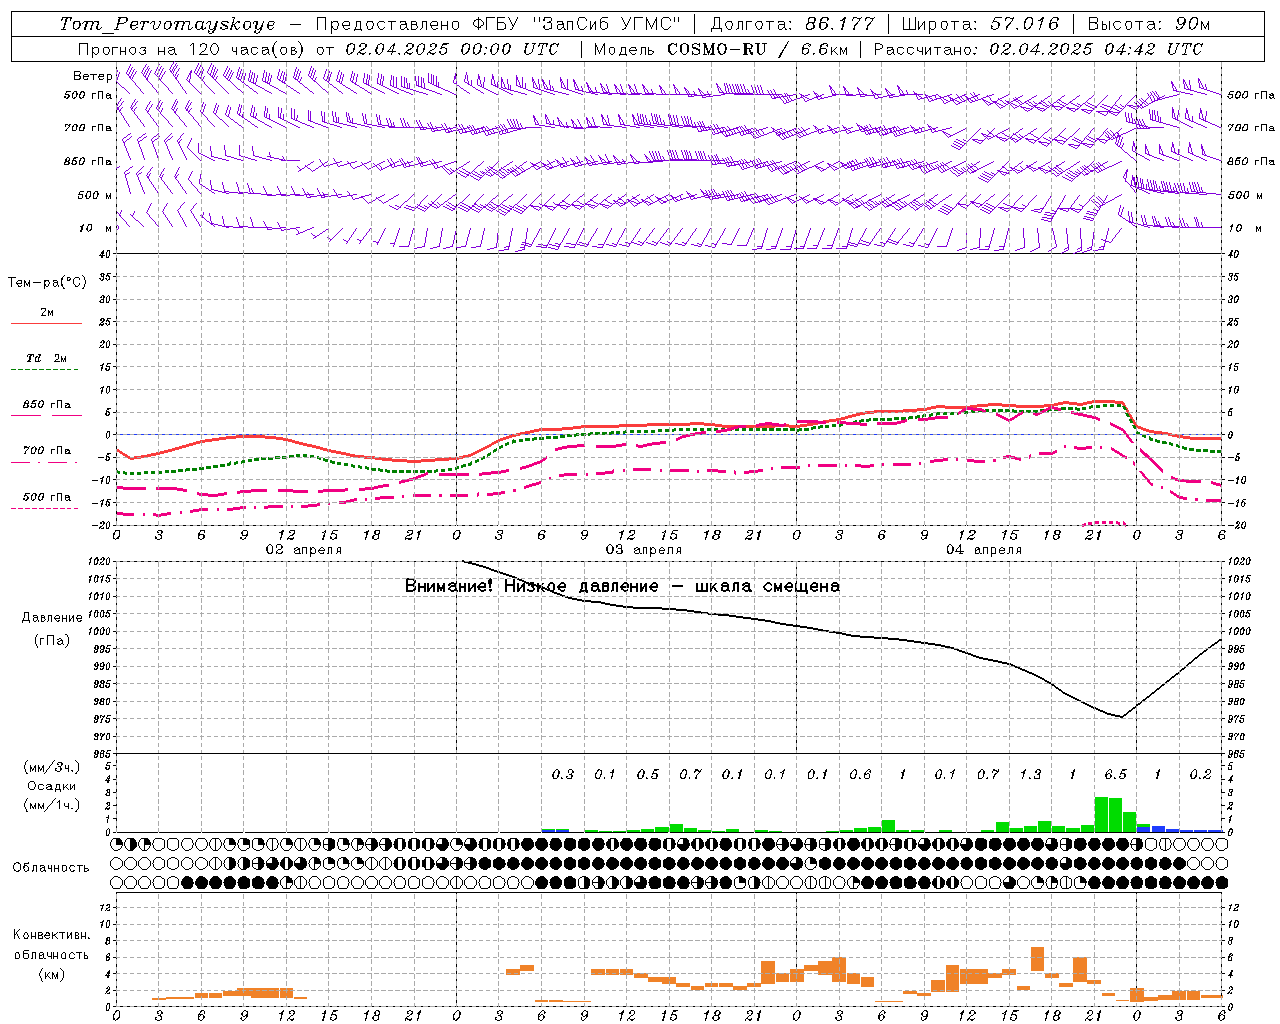This screenshot has height=1024, width=1280.
Task: Click the '(мм/3ч.)' precipitation unit label
Action: pyautogui.click(x=52, y=767)
